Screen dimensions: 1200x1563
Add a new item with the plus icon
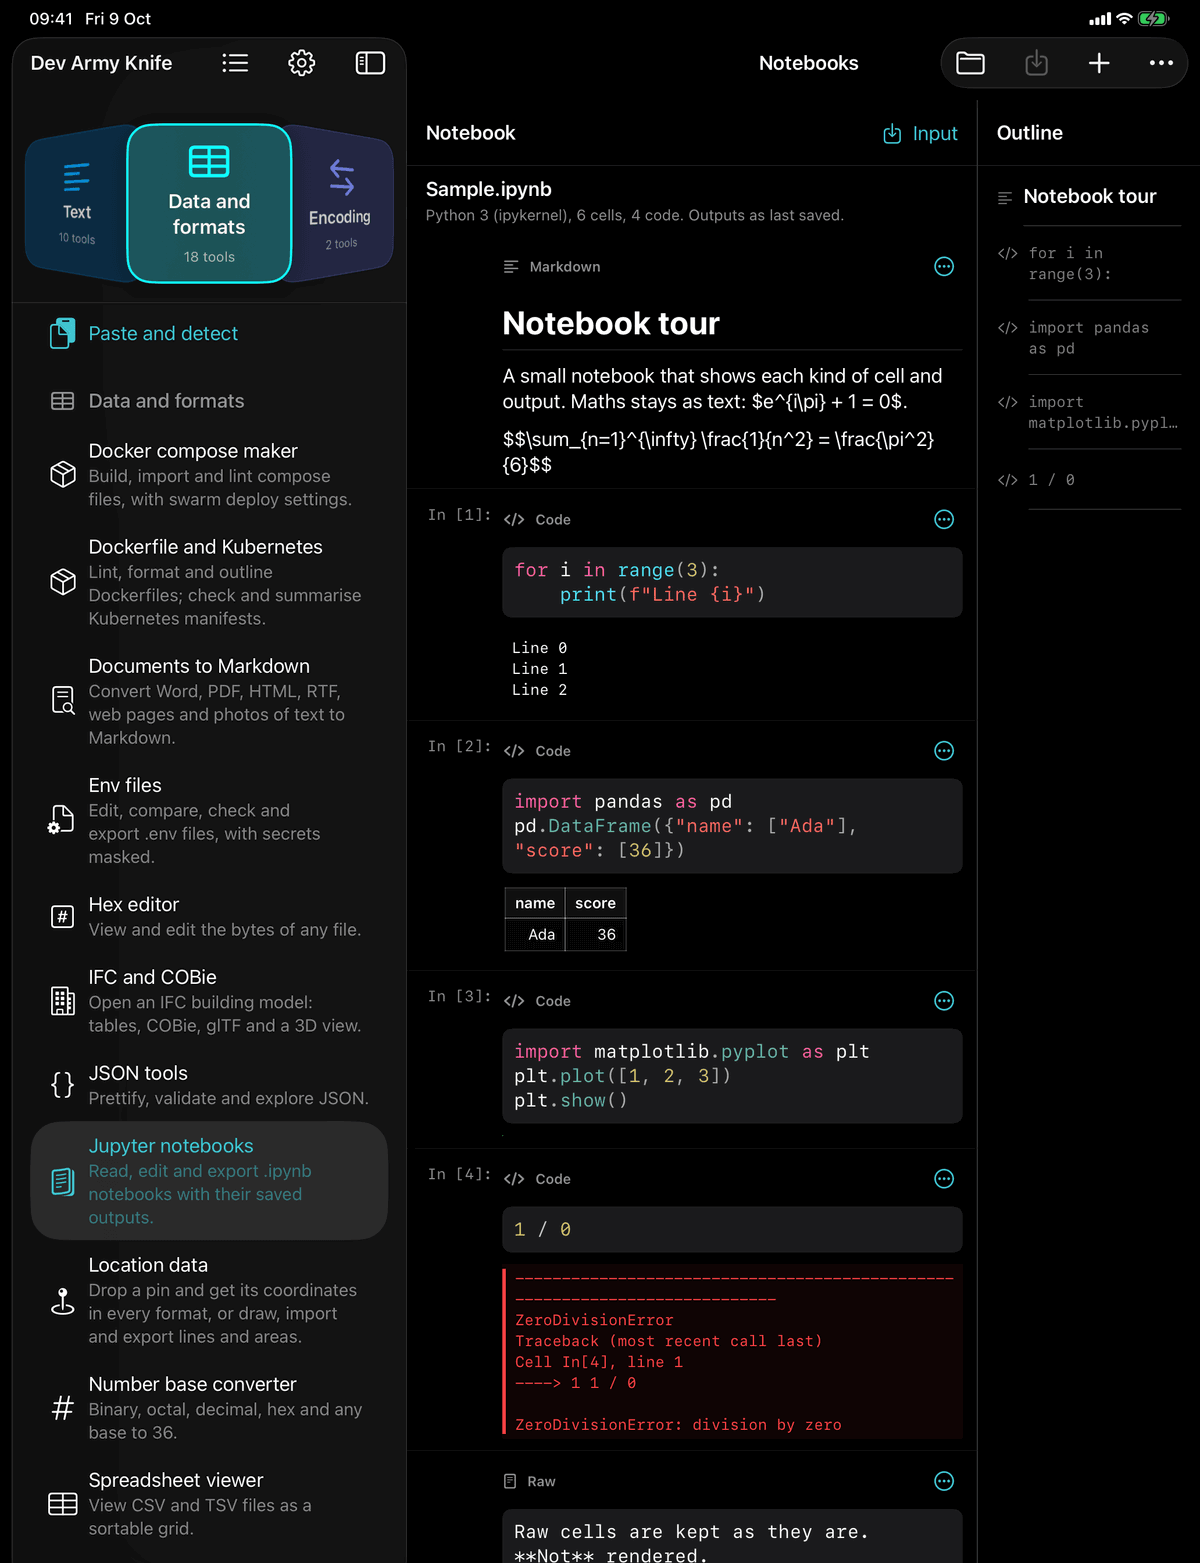[x=1099, y=63]
